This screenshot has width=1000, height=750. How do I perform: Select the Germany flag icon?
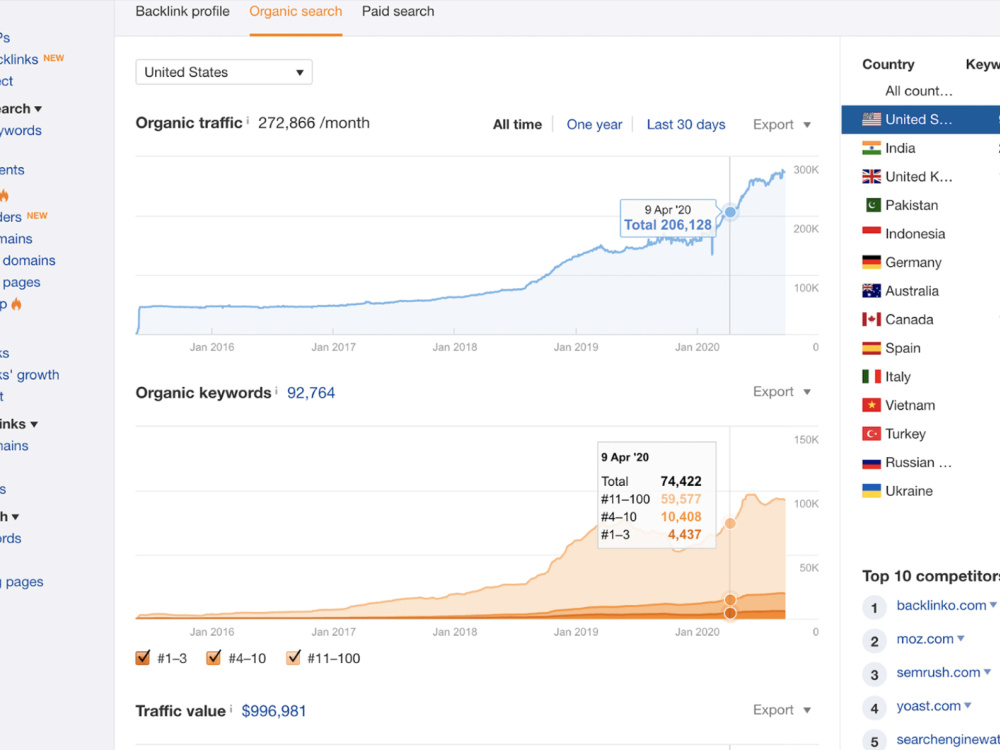coord(871,262)
